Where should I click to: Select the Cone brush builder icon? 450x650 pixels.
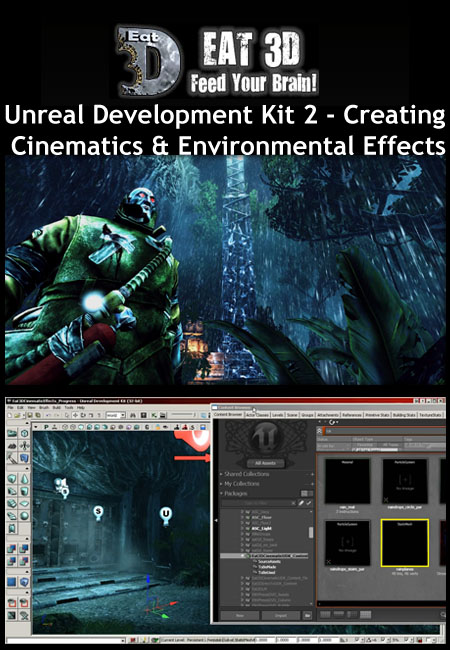[25, 479]
